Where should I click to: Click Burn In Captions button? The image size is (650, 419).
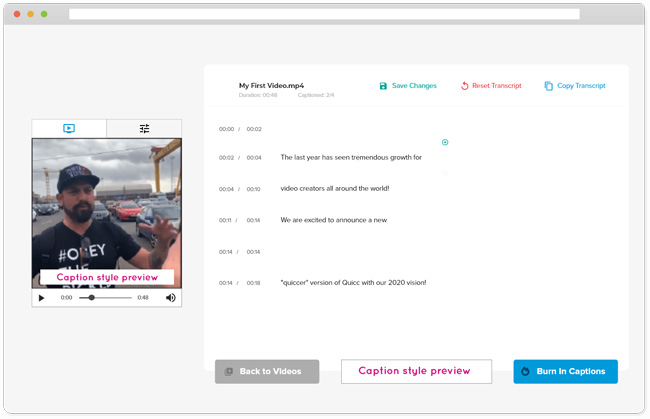click(565, 371)
